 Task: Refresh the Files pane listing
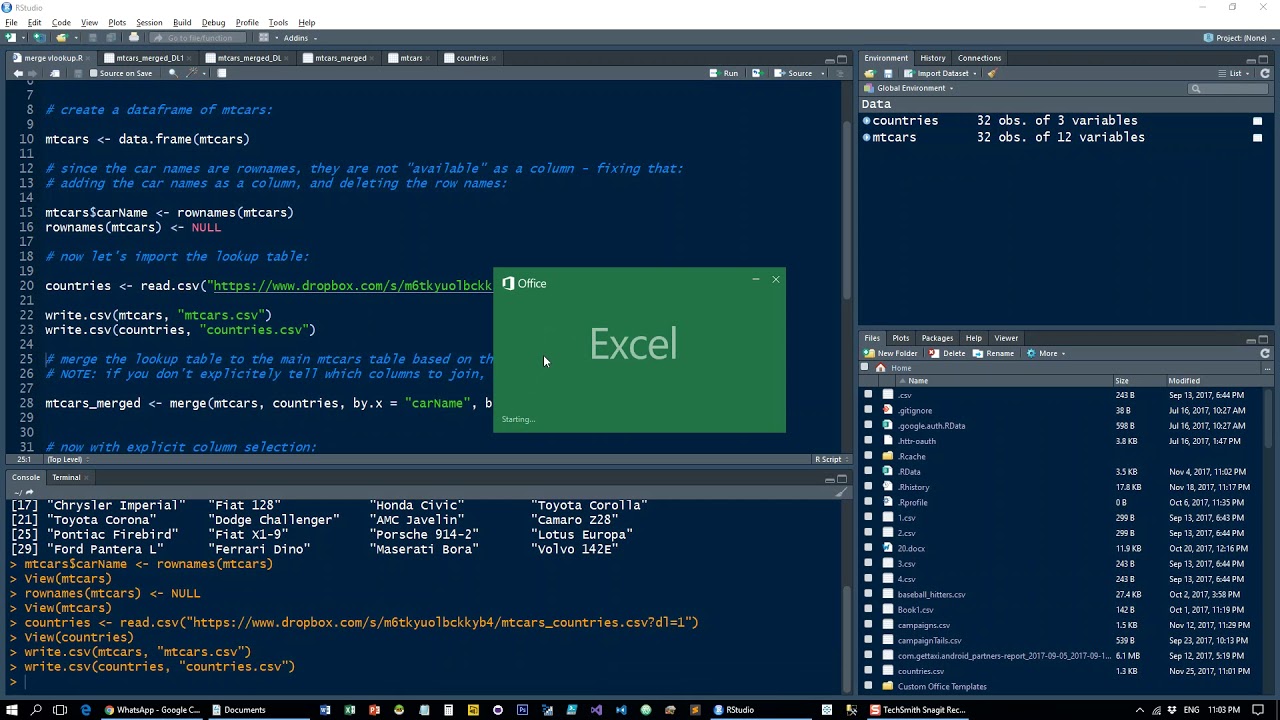point(1265,353)
